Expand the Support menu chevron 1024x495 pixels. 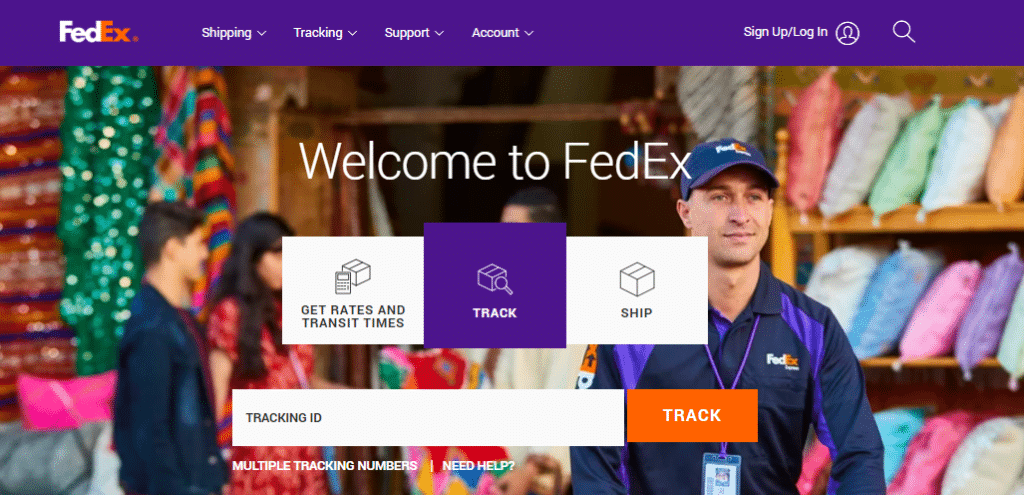coord(439,33)
